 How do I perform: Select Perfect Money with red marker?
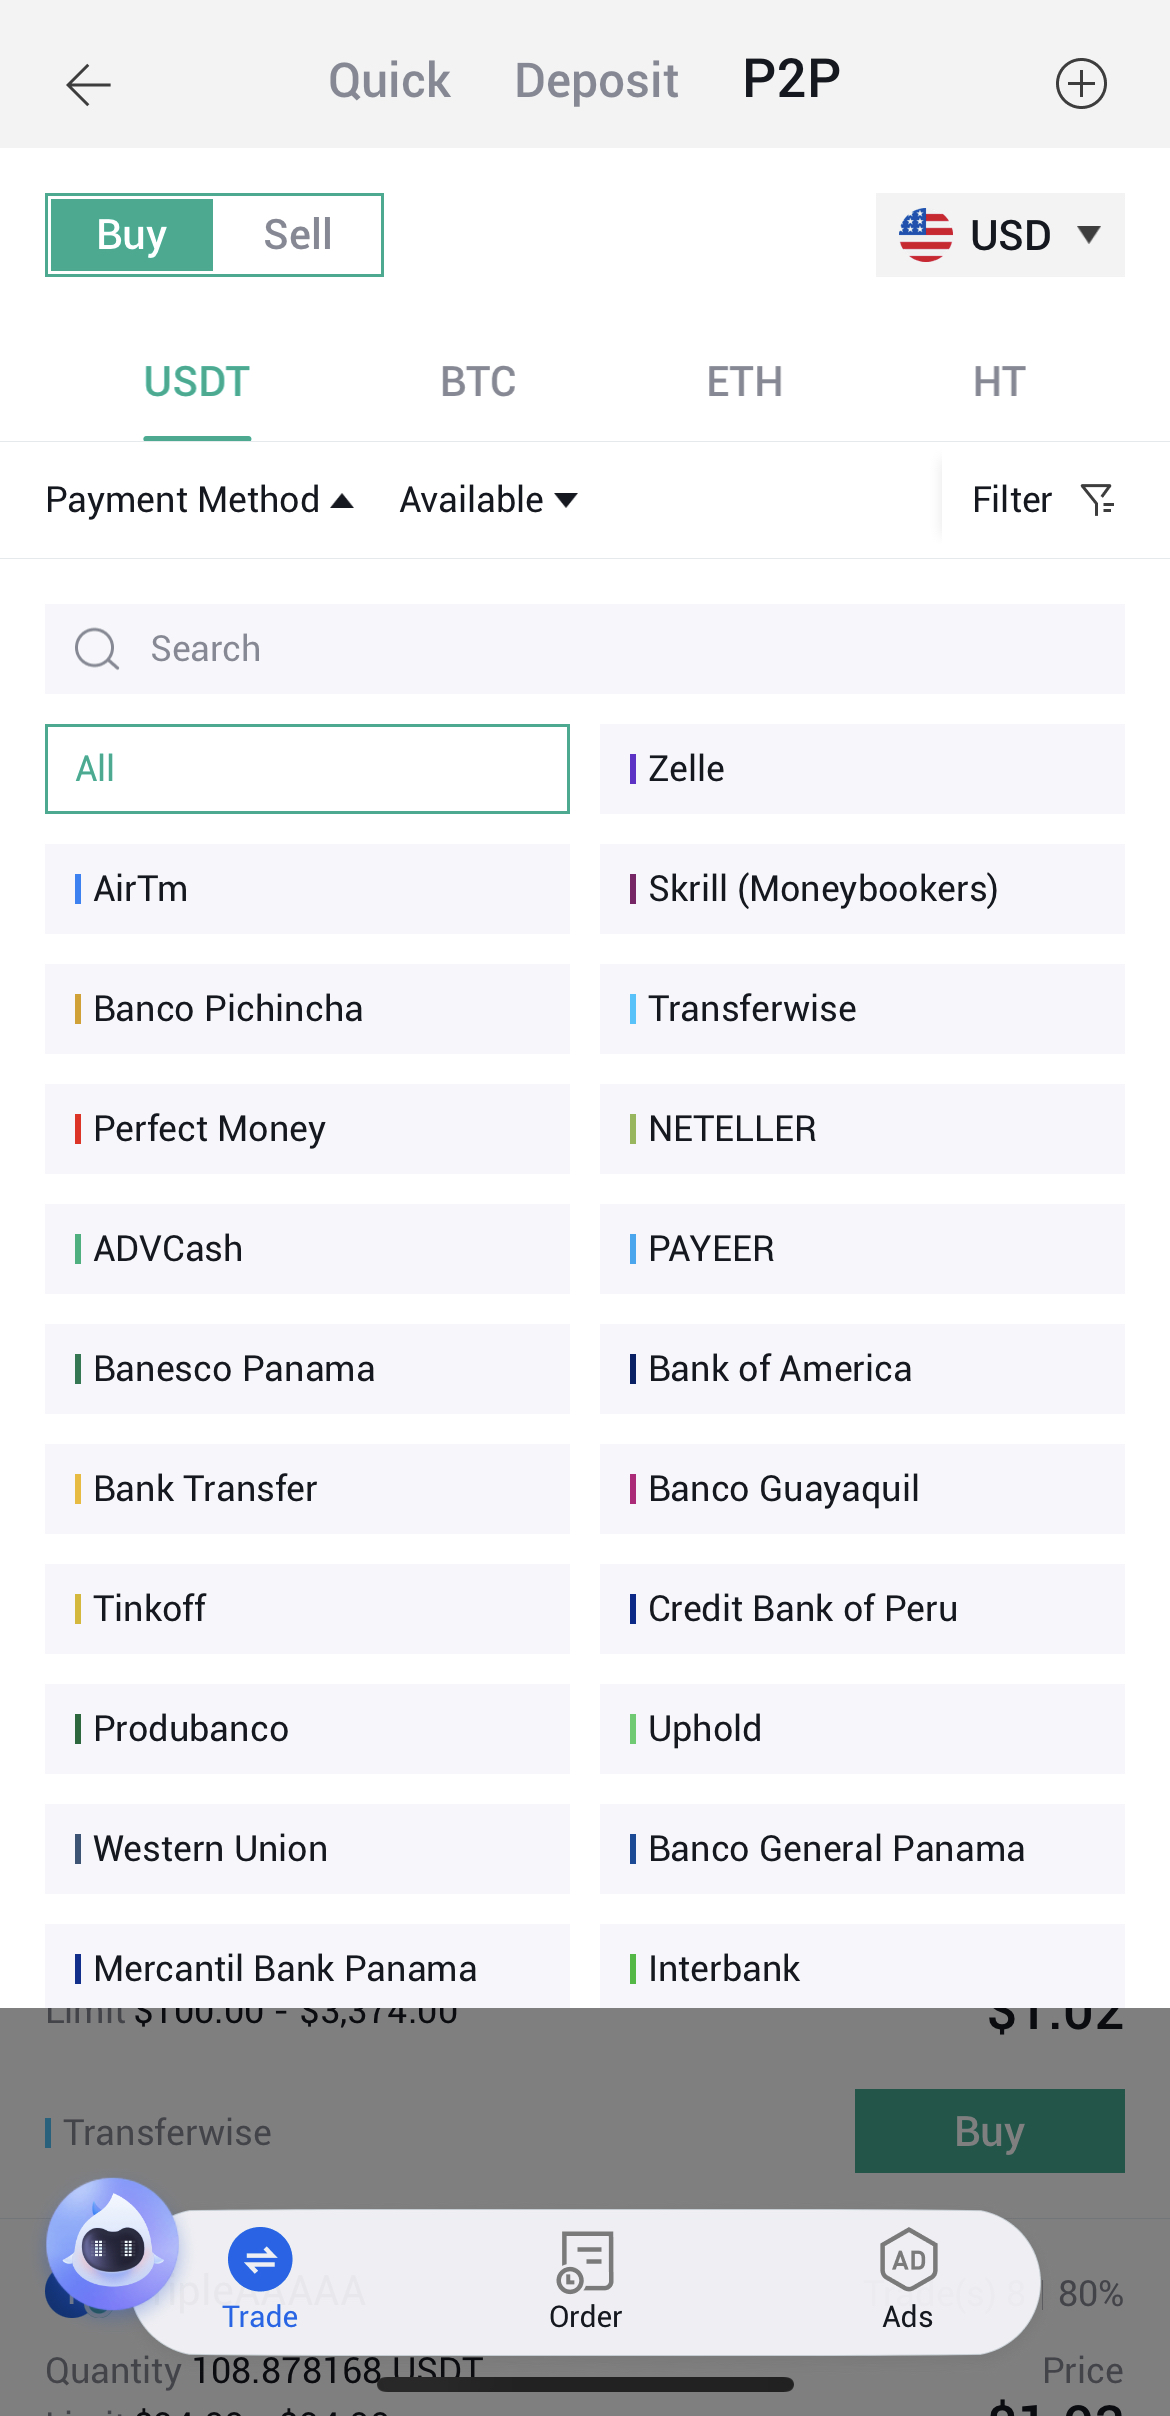pos(307,1129)
